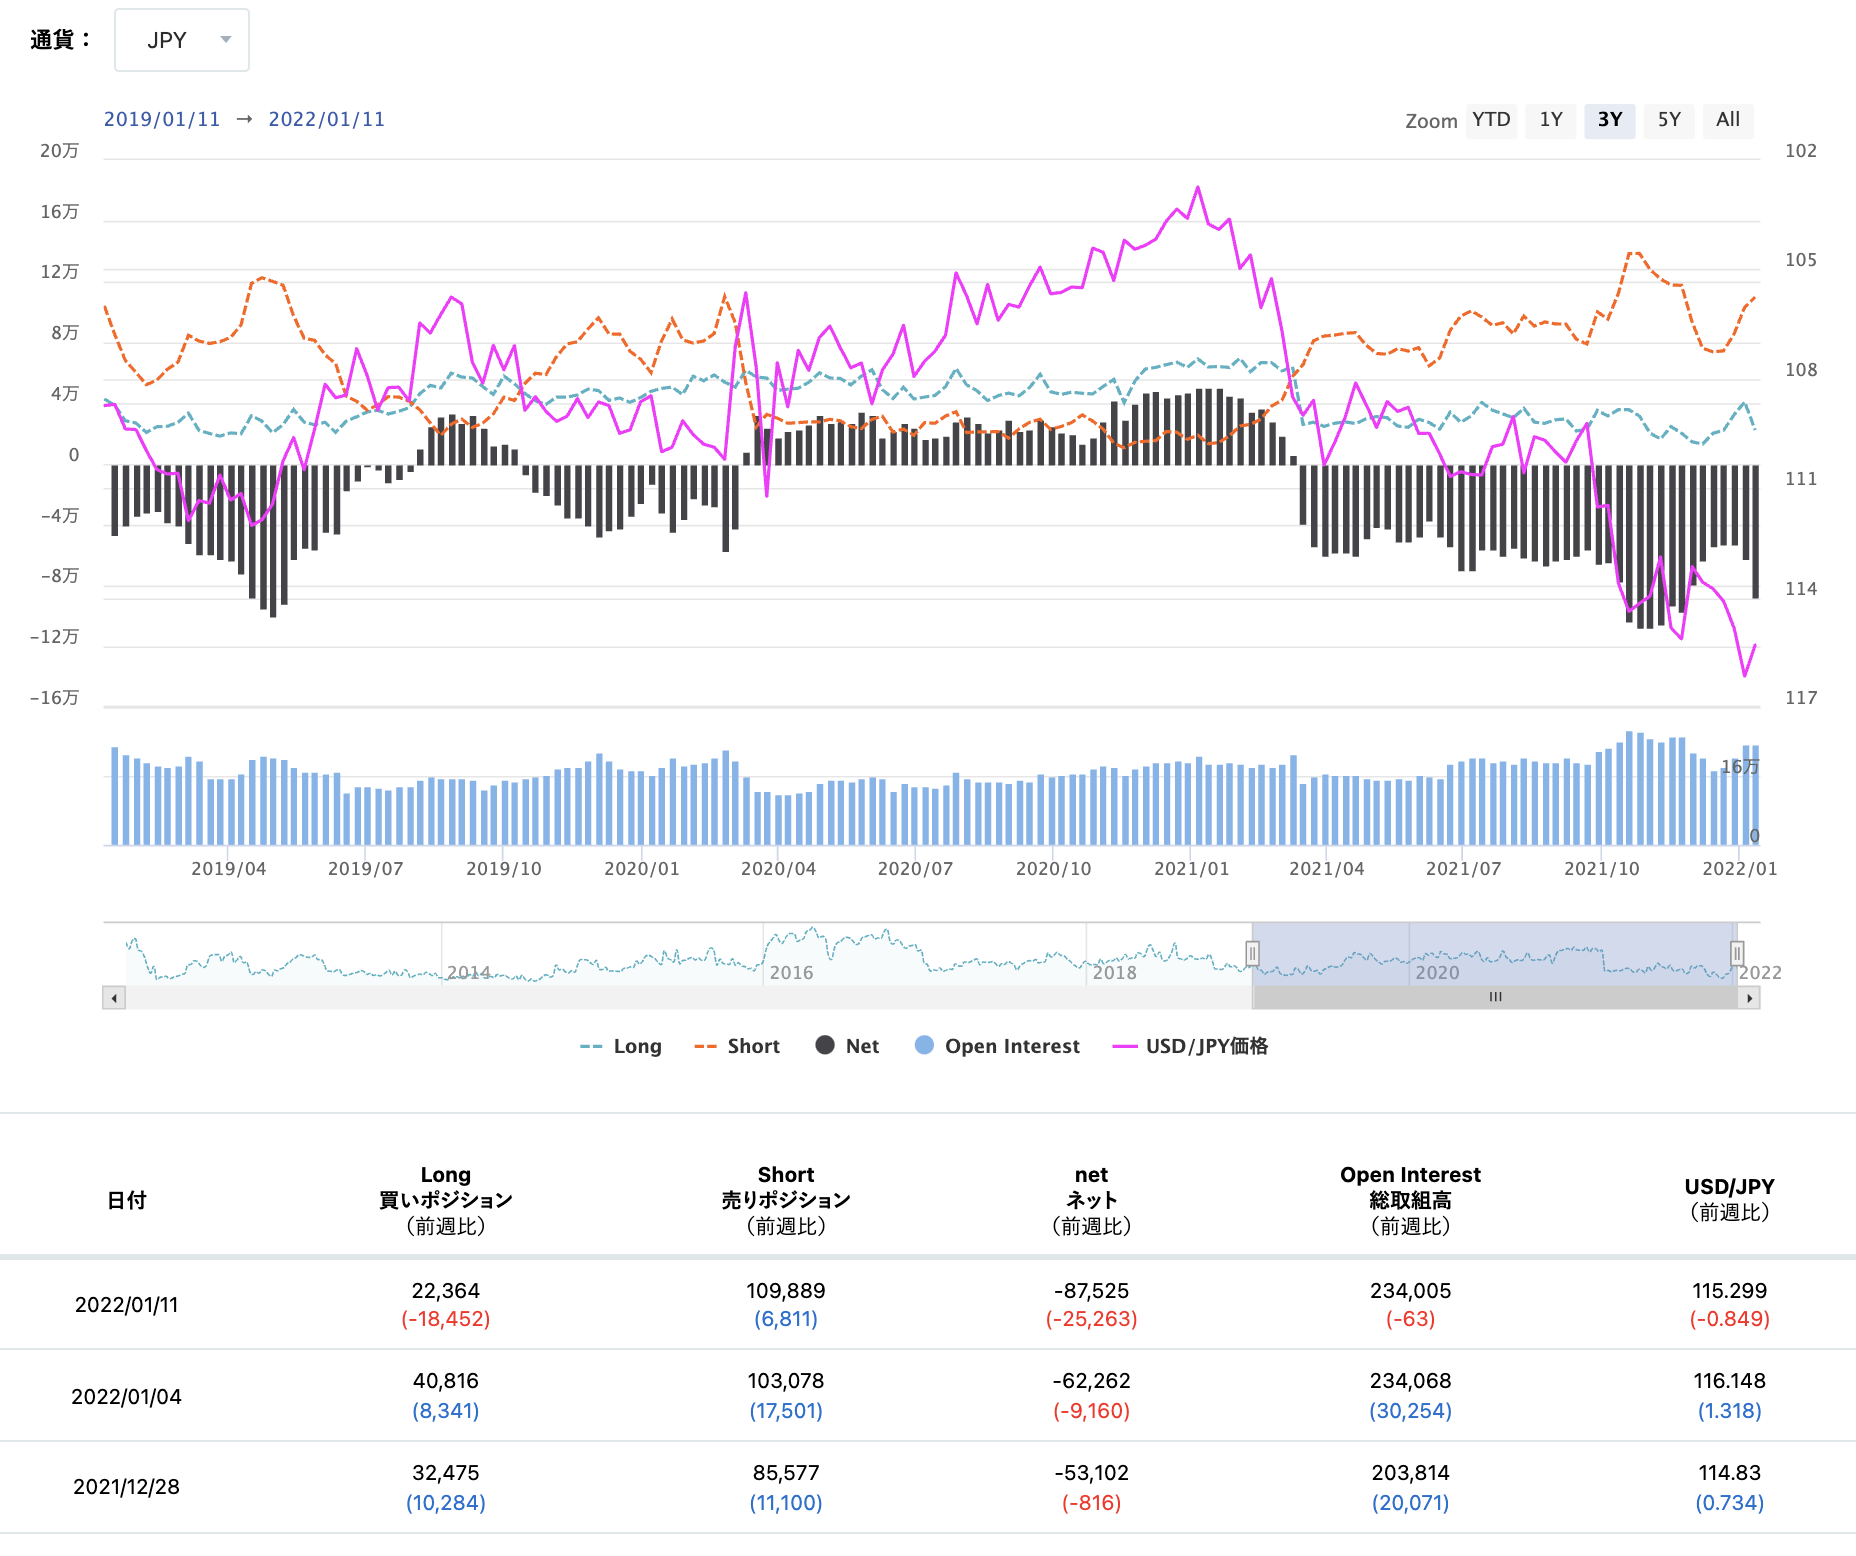Click the USD/JPY value 114.83
1856x1556 pixels.
click(x=1729, y=1473)
